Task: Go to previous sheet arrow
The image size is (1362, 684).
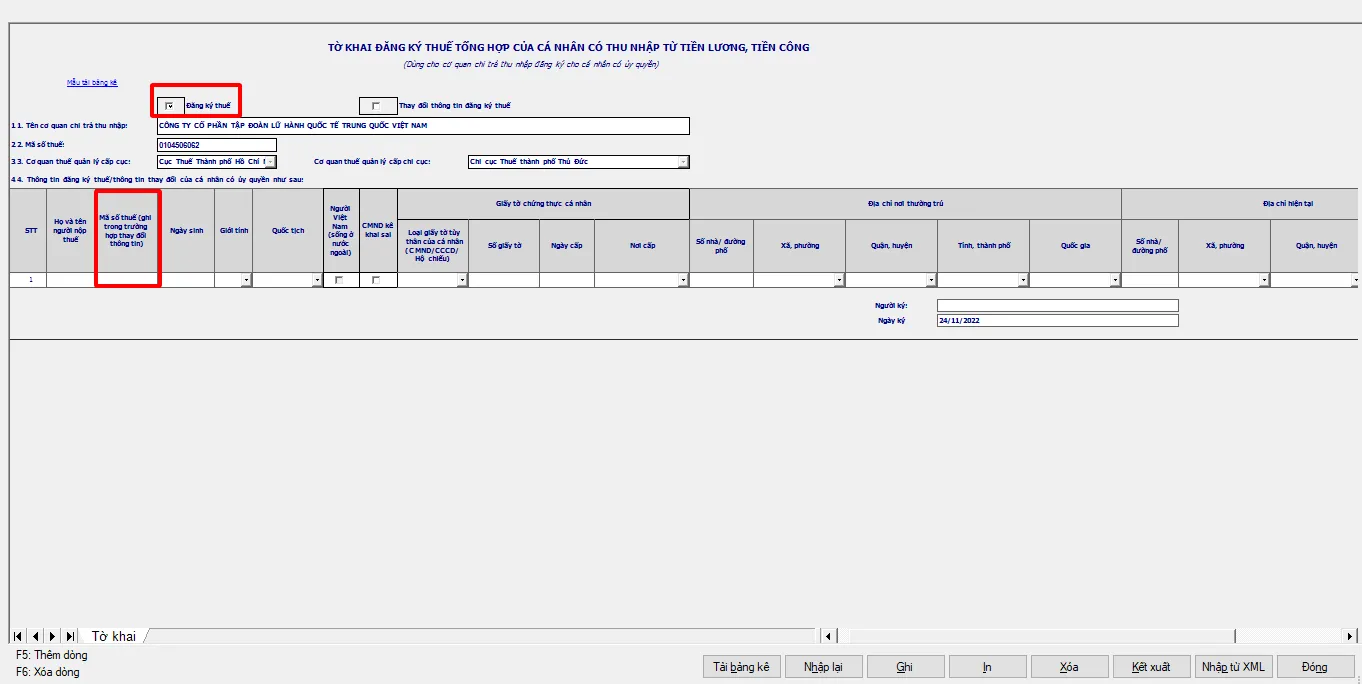Action: pyautogui.click(x=36, y=636)
